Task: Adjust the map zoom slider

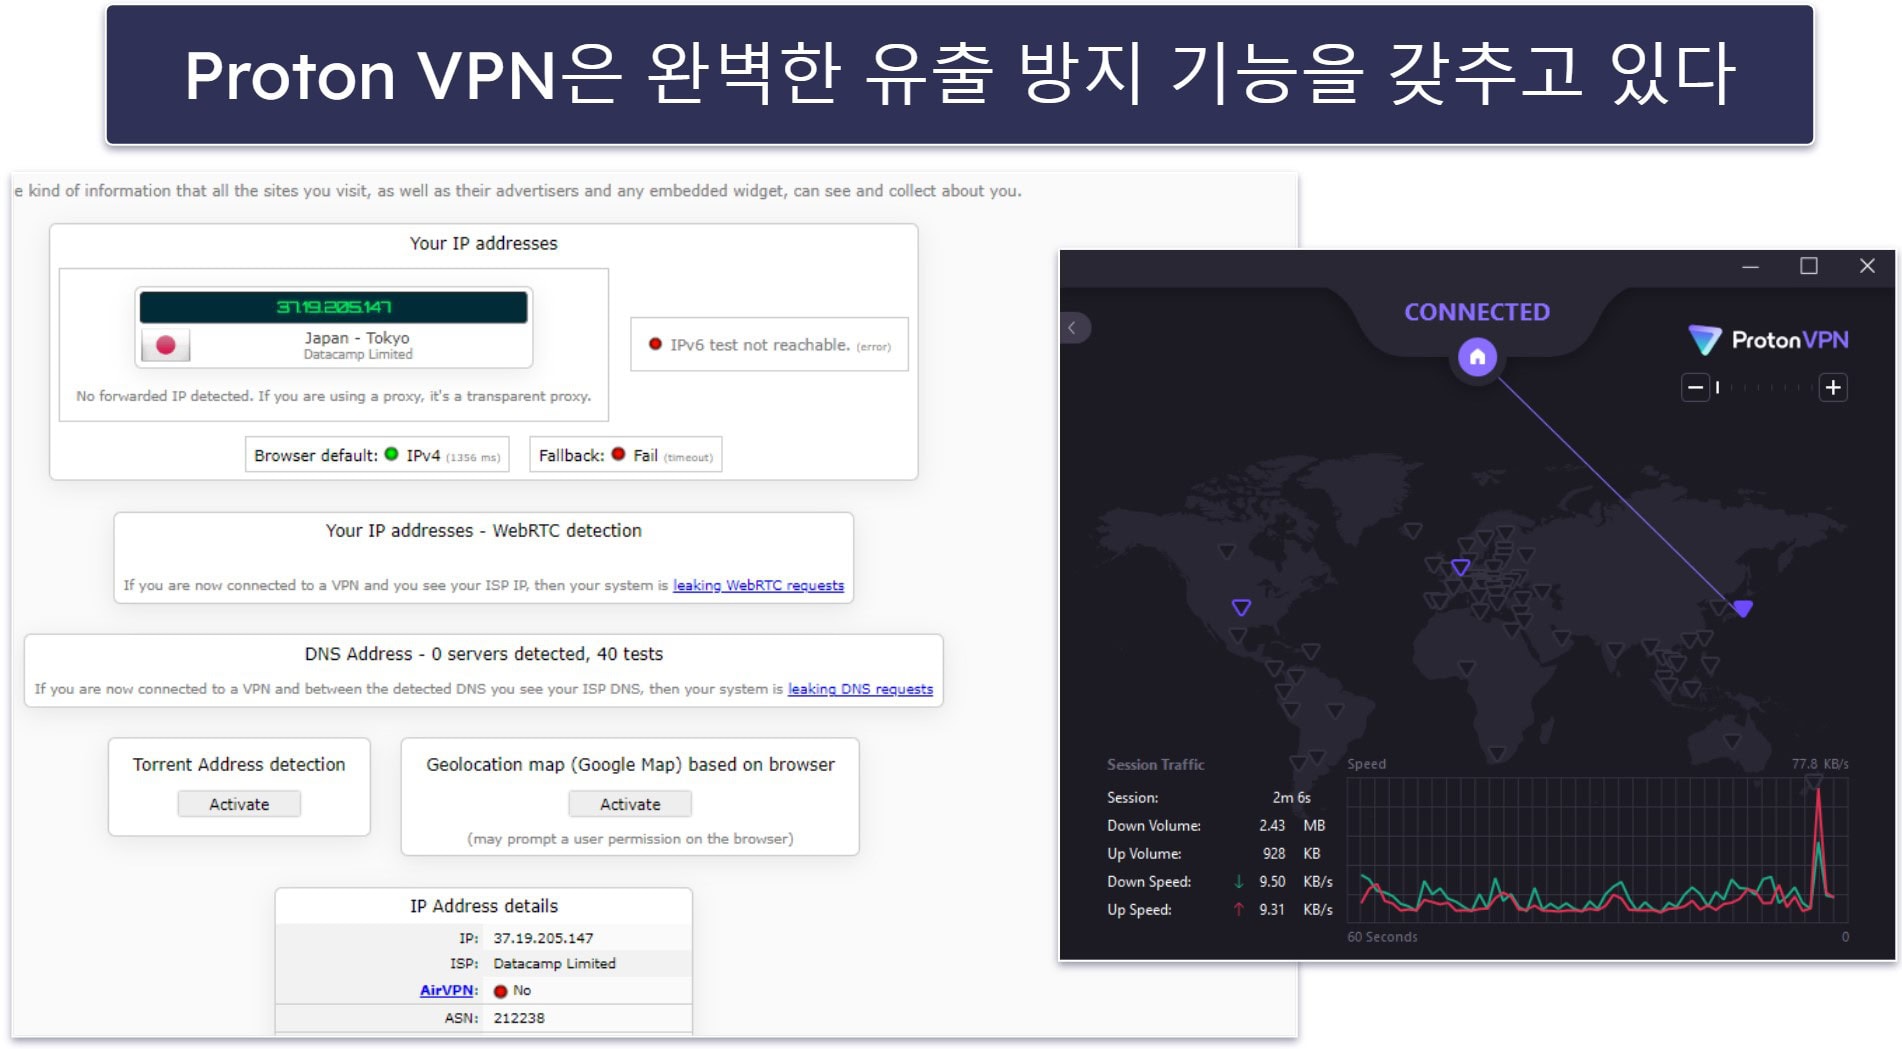Action: coord(1765,388)
